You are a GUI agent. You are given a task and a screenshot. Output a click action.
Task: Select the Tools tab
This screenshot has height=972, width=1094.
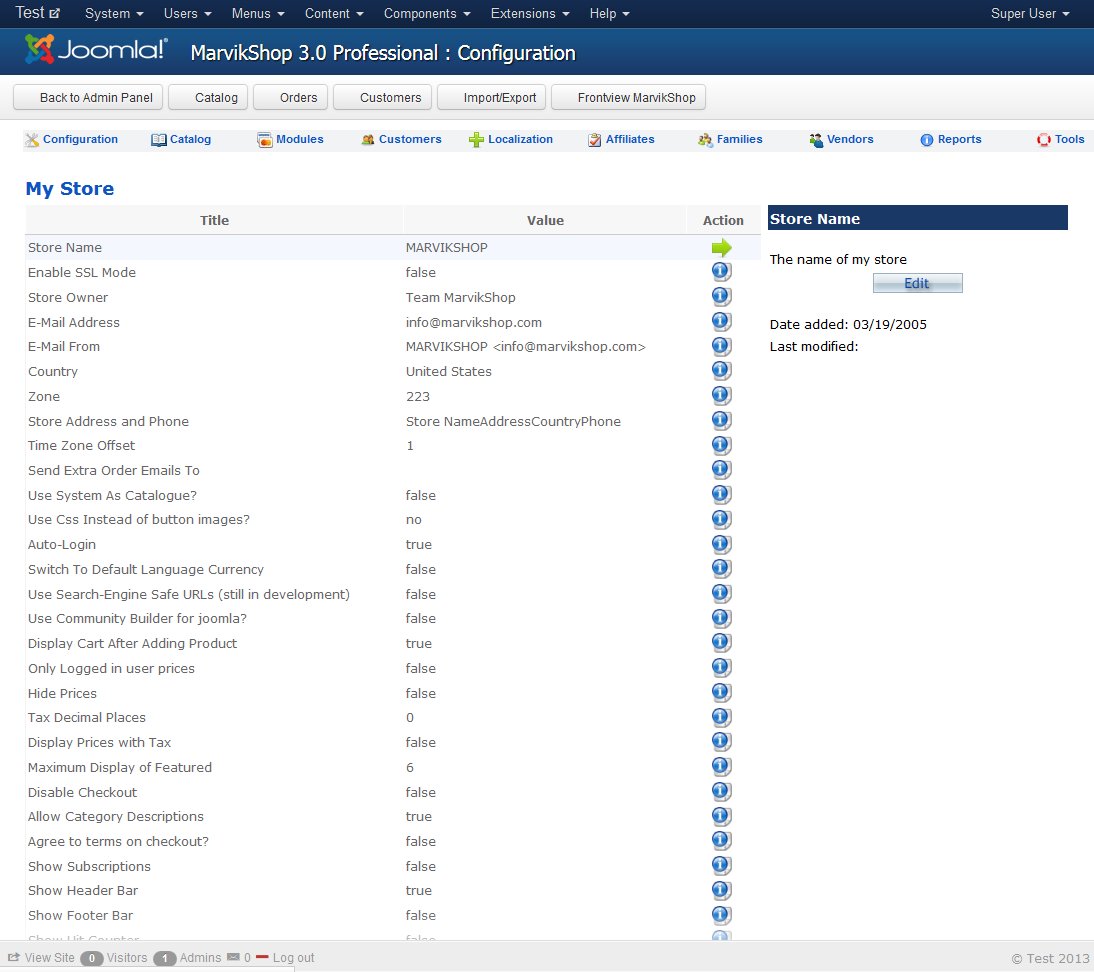click(1061, 140)
